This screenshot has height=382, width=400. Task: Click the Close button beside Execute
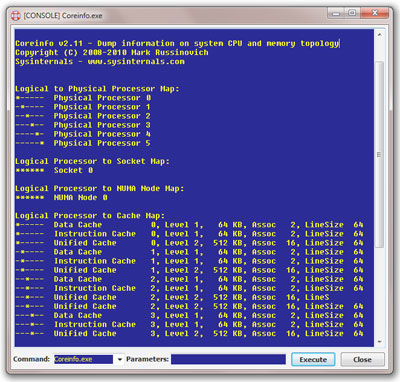362,360
